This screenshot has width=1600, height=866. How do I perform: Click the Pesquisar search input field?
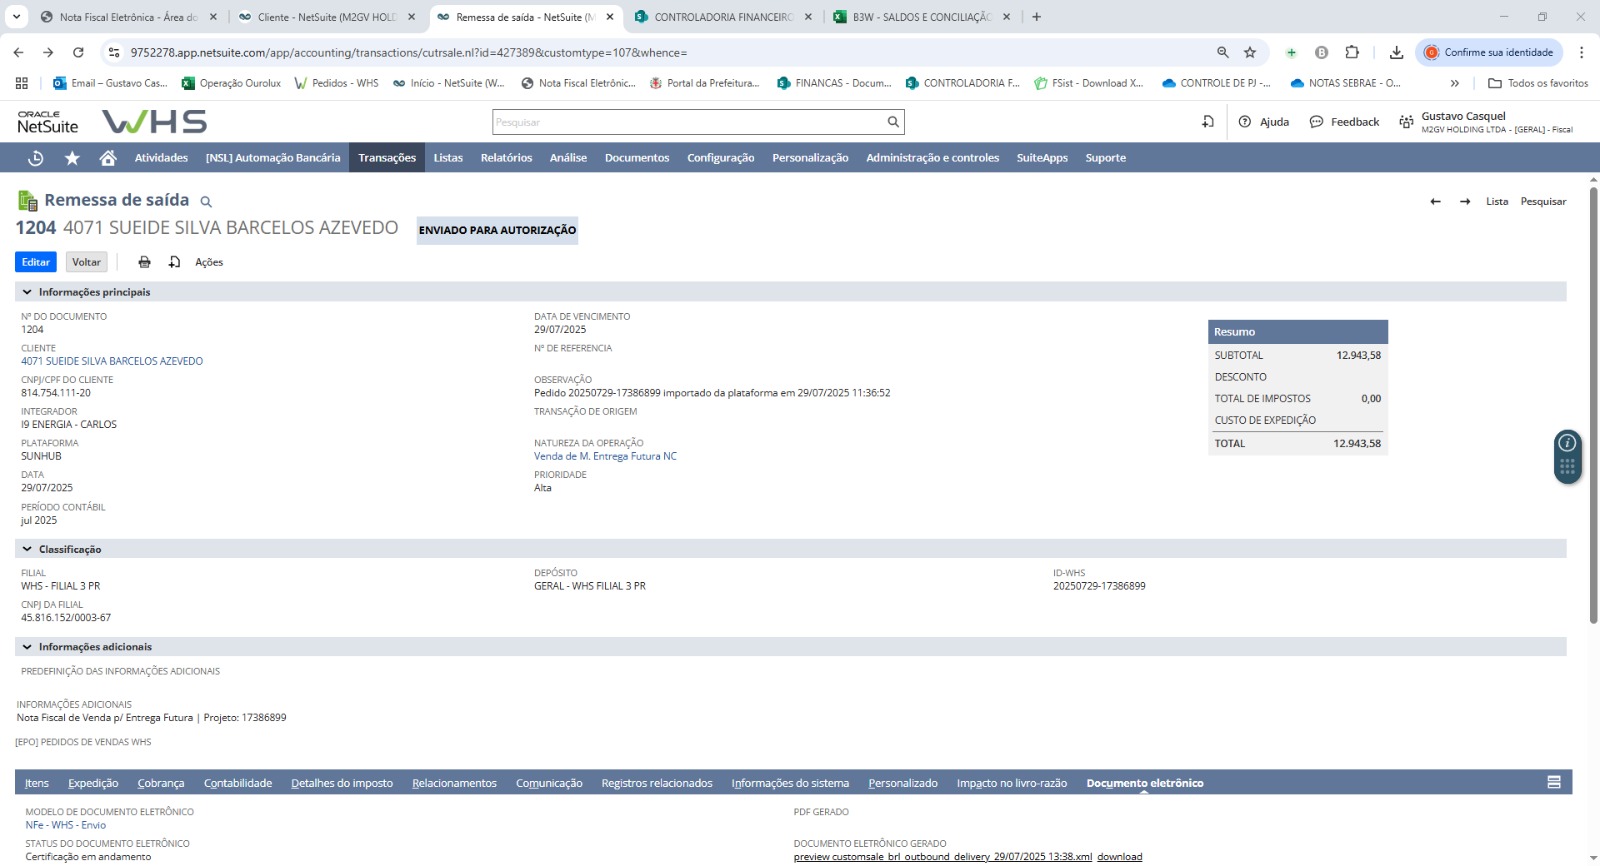pyautogui.click(x=688, y=122)
